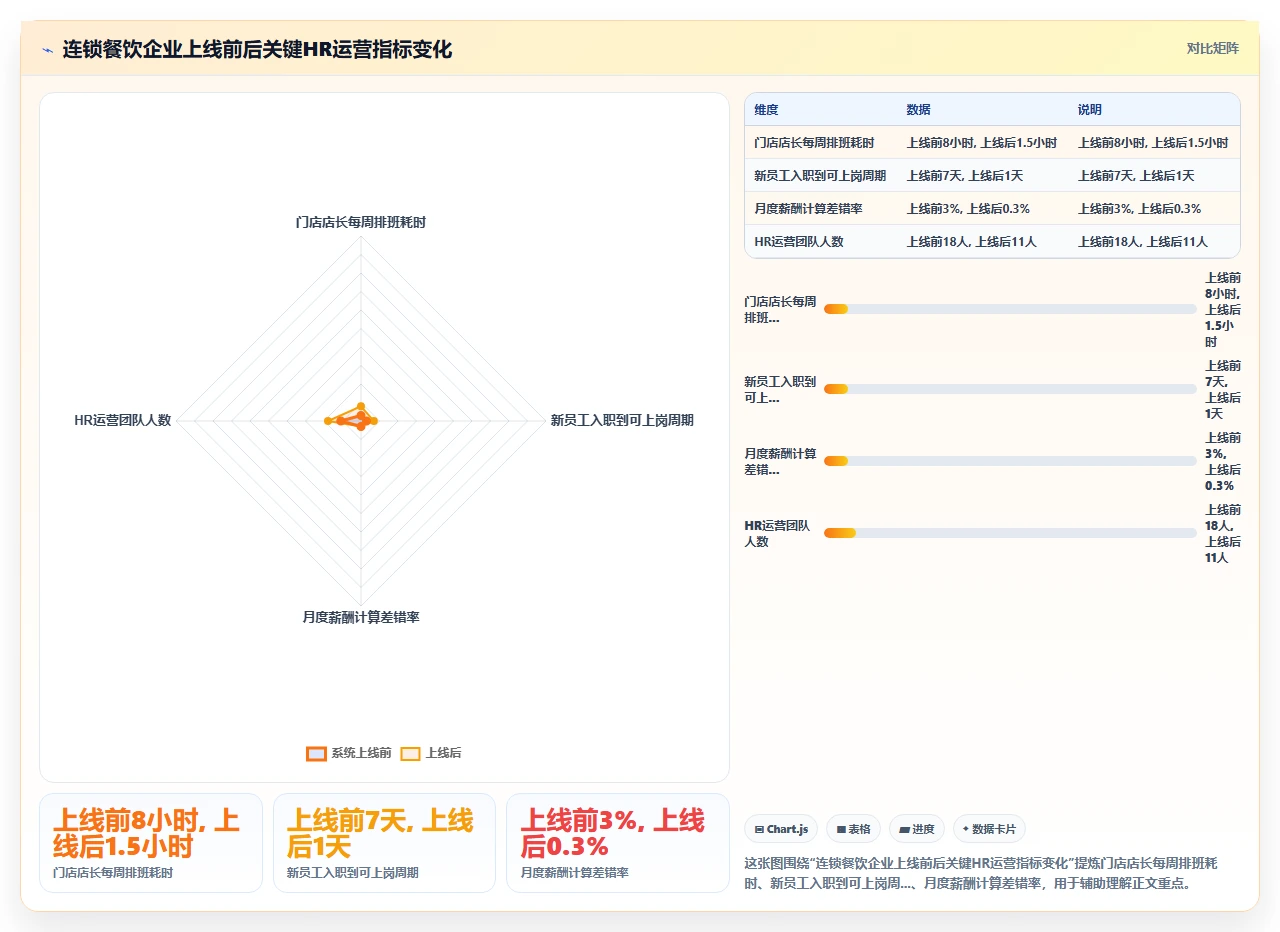Toggle the 系统上线前 legend swatch
The image size is (1280, 932).
(316, 753)
